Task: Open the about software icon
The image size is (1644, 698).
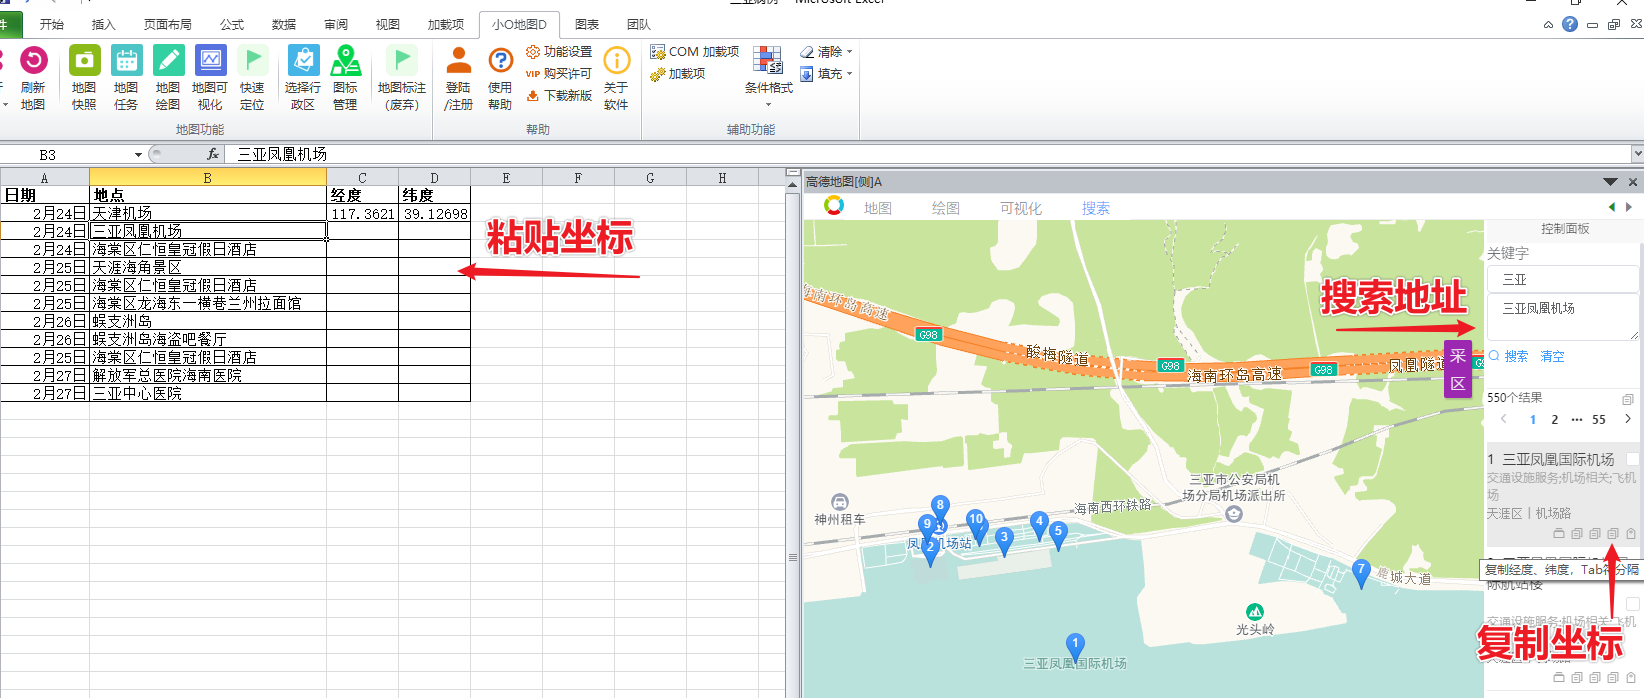Action: point(616,61)
